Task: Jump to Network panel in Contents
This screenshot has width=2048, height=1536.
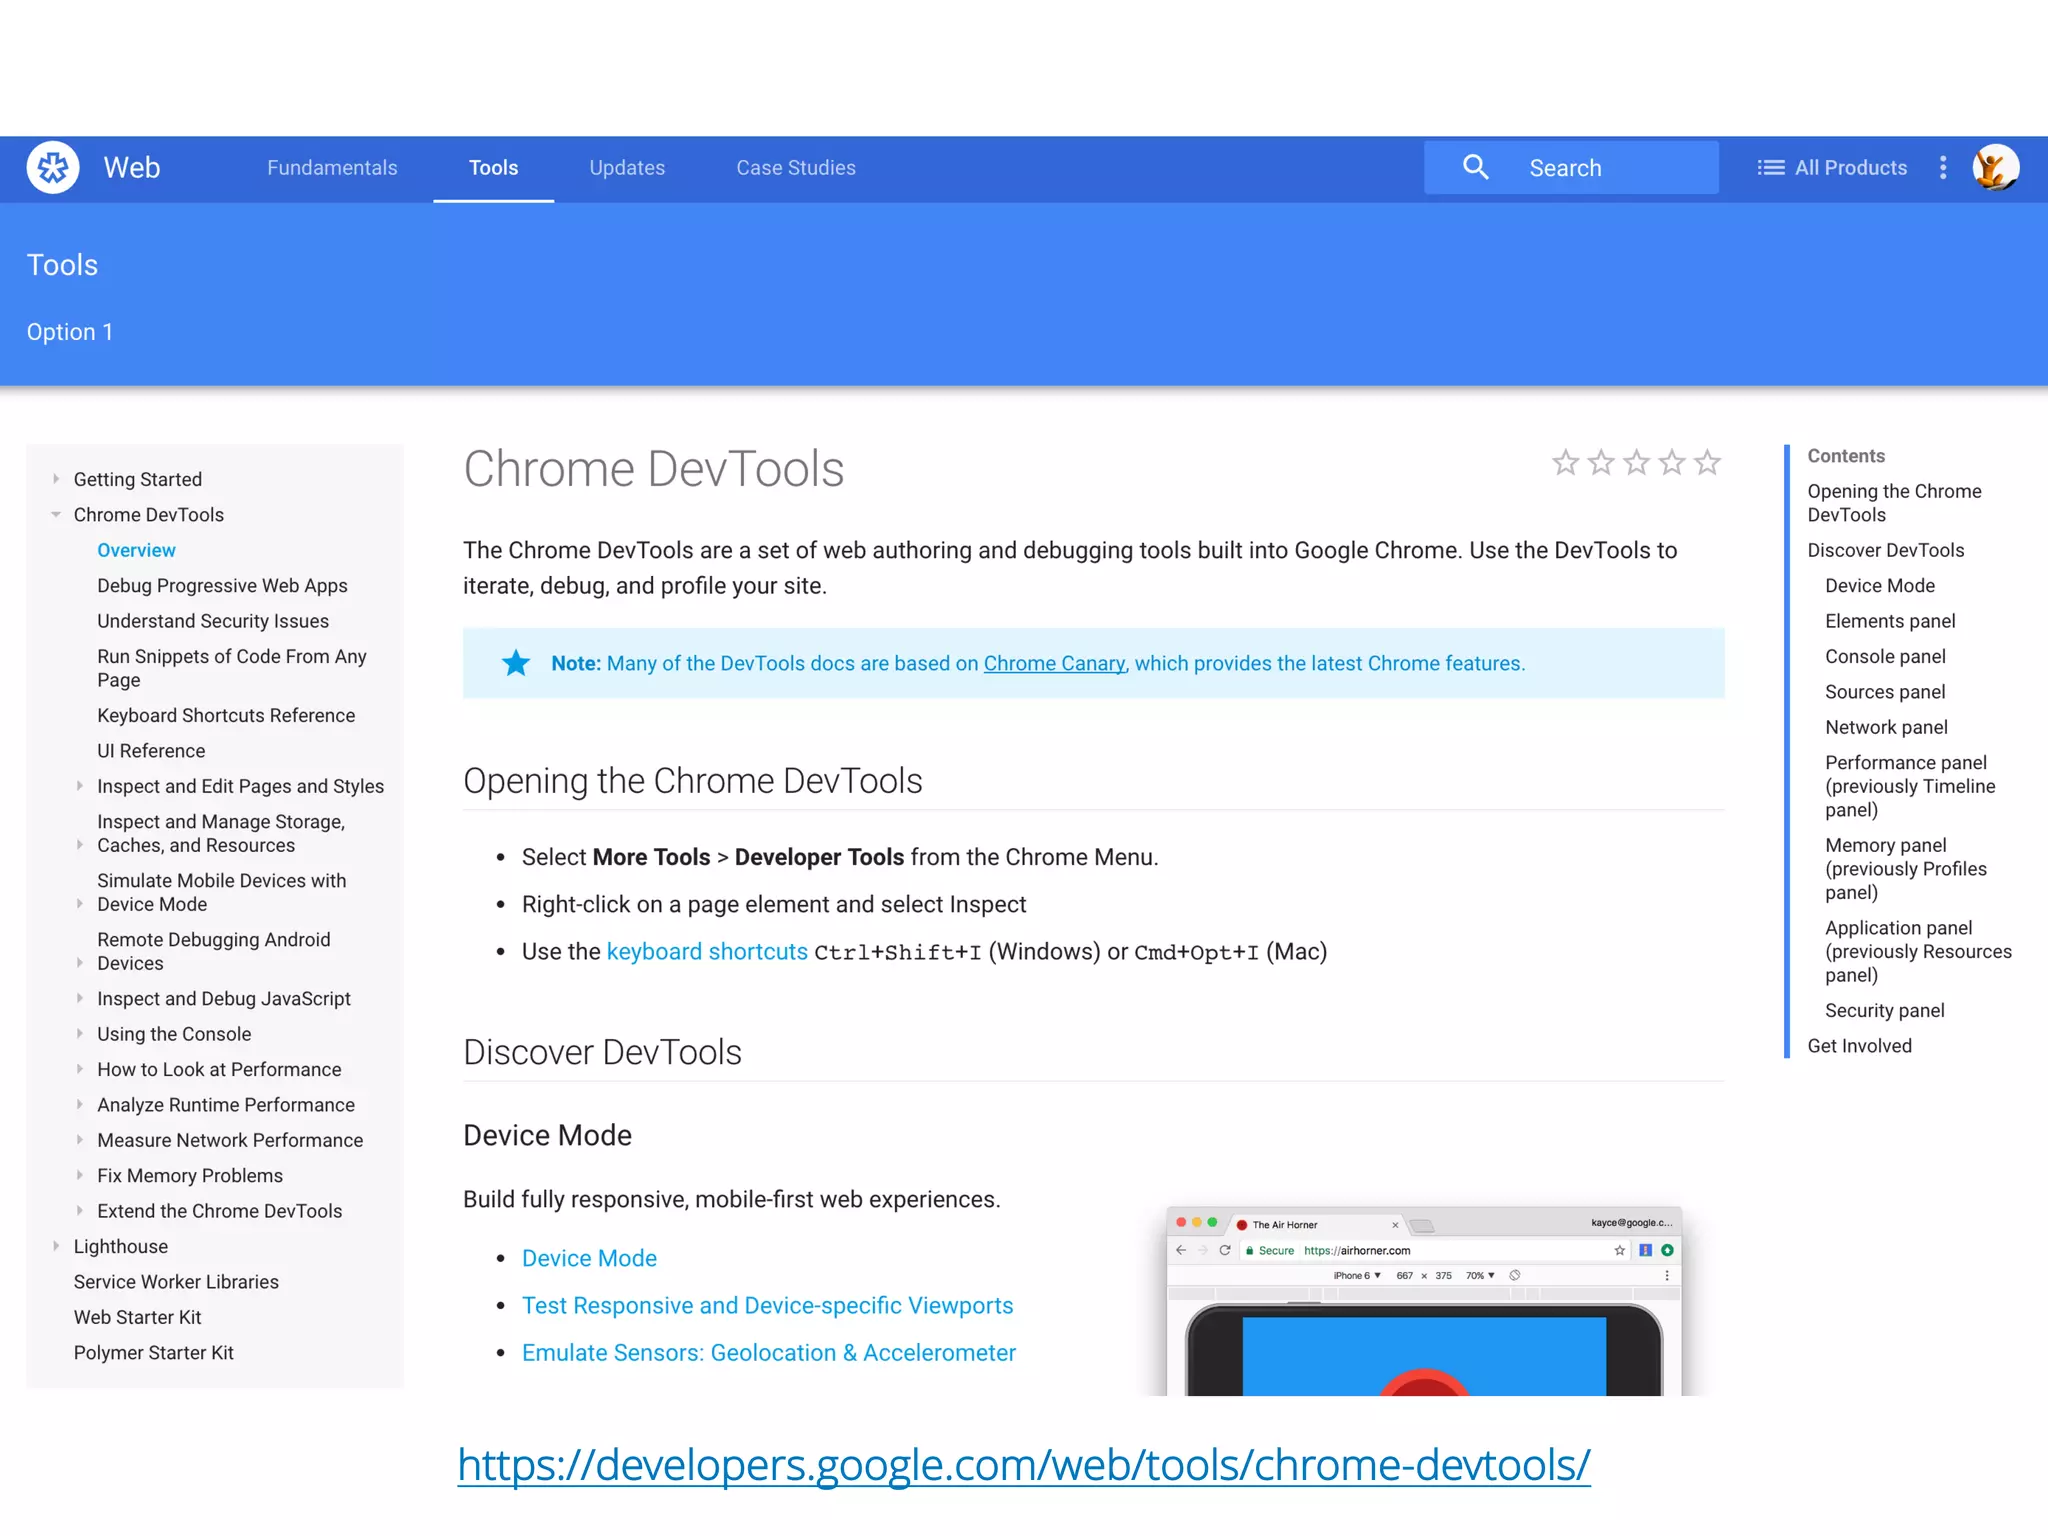Action: 1886,727
